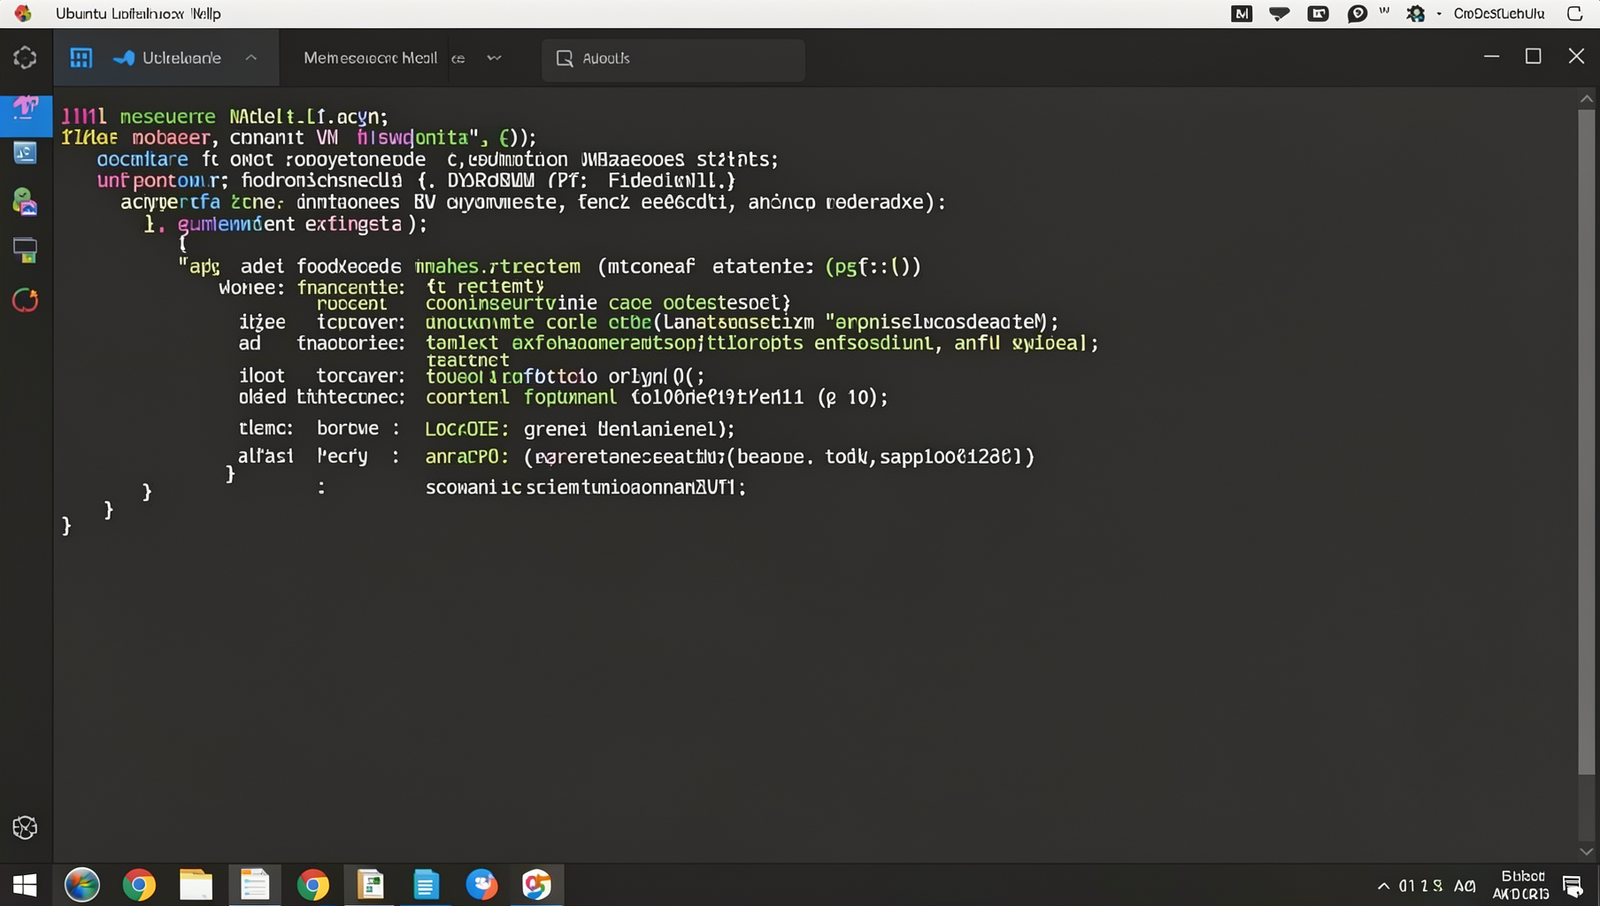Click the gear settings icon in the top bar

(x=1416, y=14)
